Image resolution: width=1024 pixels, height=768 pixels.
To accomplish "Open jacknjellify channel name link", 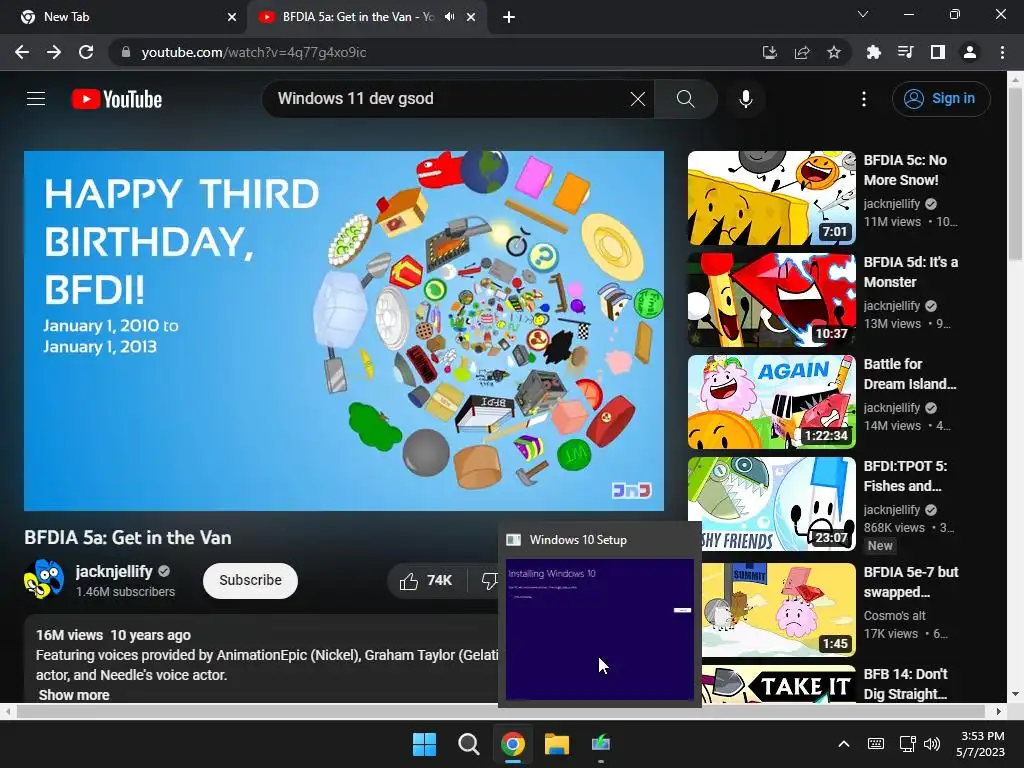I will point(114,571).
